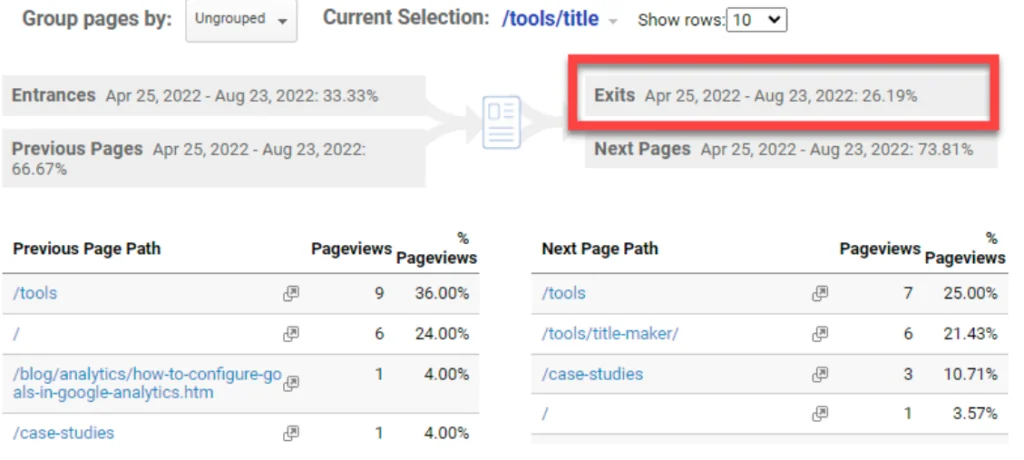Click pop-out icon beside previous /case-studies

[x=291, y=433]
